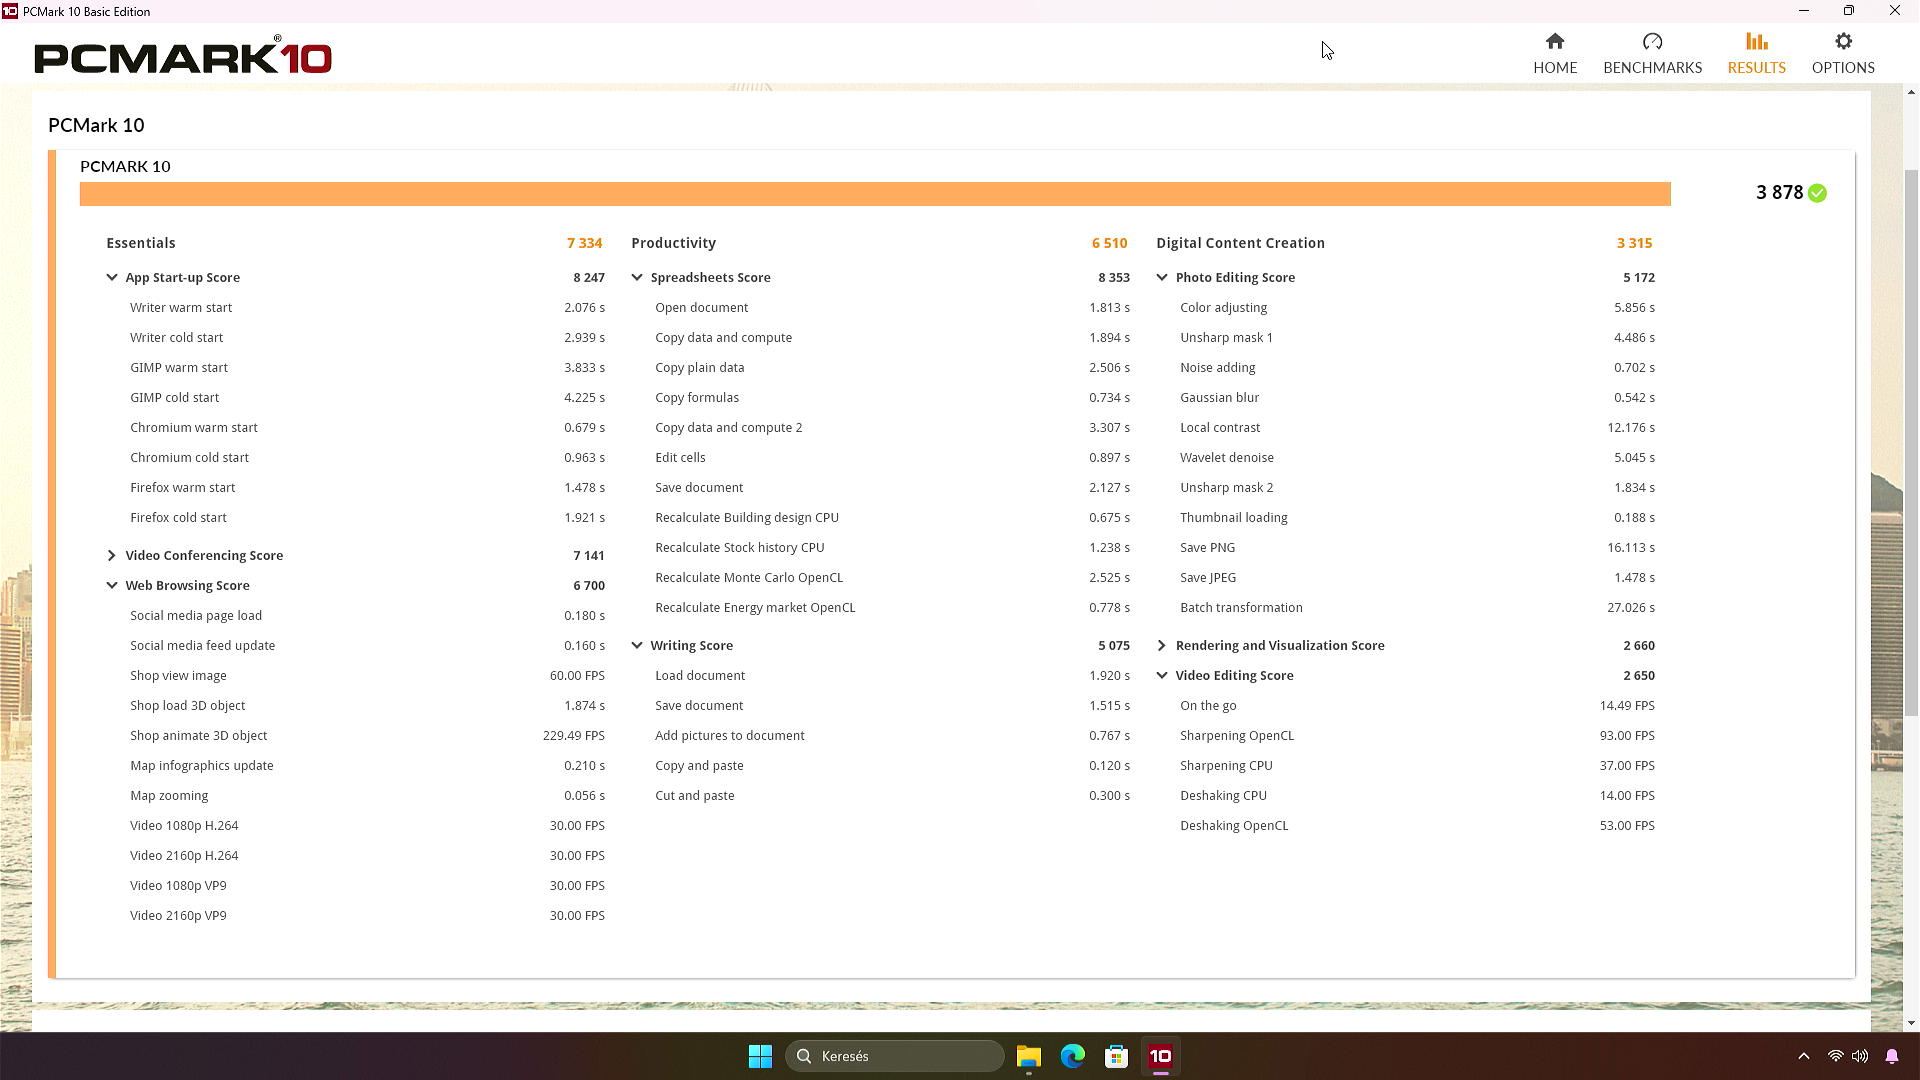Screen dimensions: 1920x1080
Task: Collapse Video Editing Score section
Action: click(x=1162, y=676)
